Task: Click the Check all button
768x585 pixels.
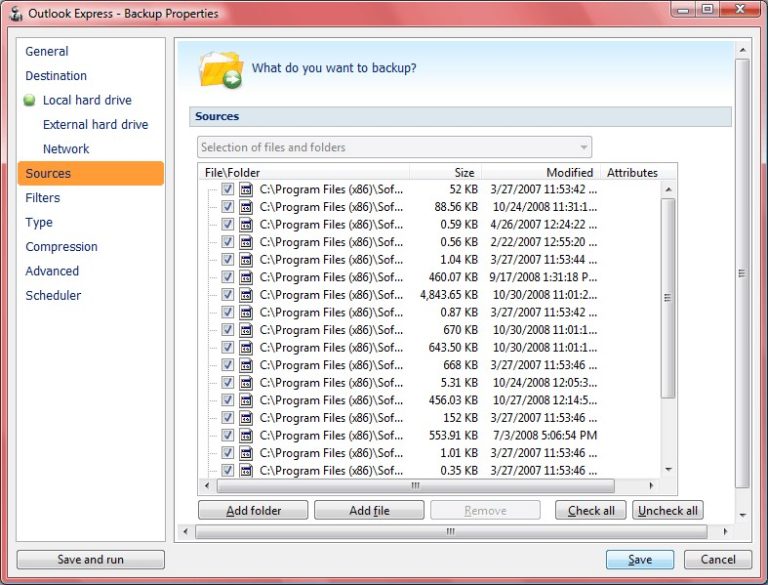Action: [x=591, y=511]
